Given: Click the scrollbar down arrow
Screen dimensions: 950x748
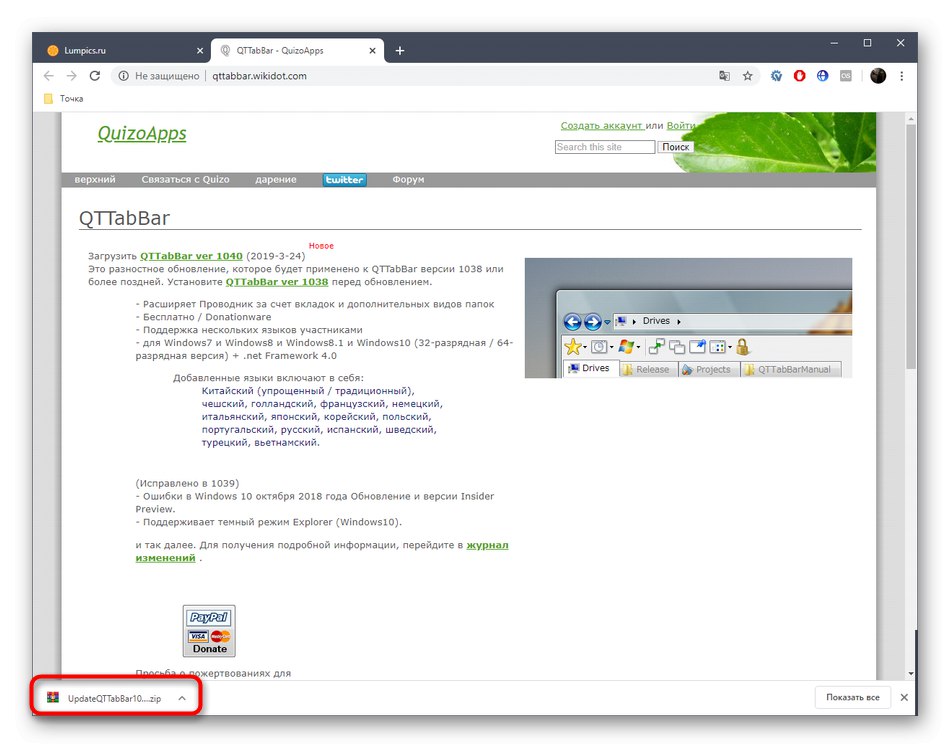Looking at the screenshot, I should click(x=911, y=674).
